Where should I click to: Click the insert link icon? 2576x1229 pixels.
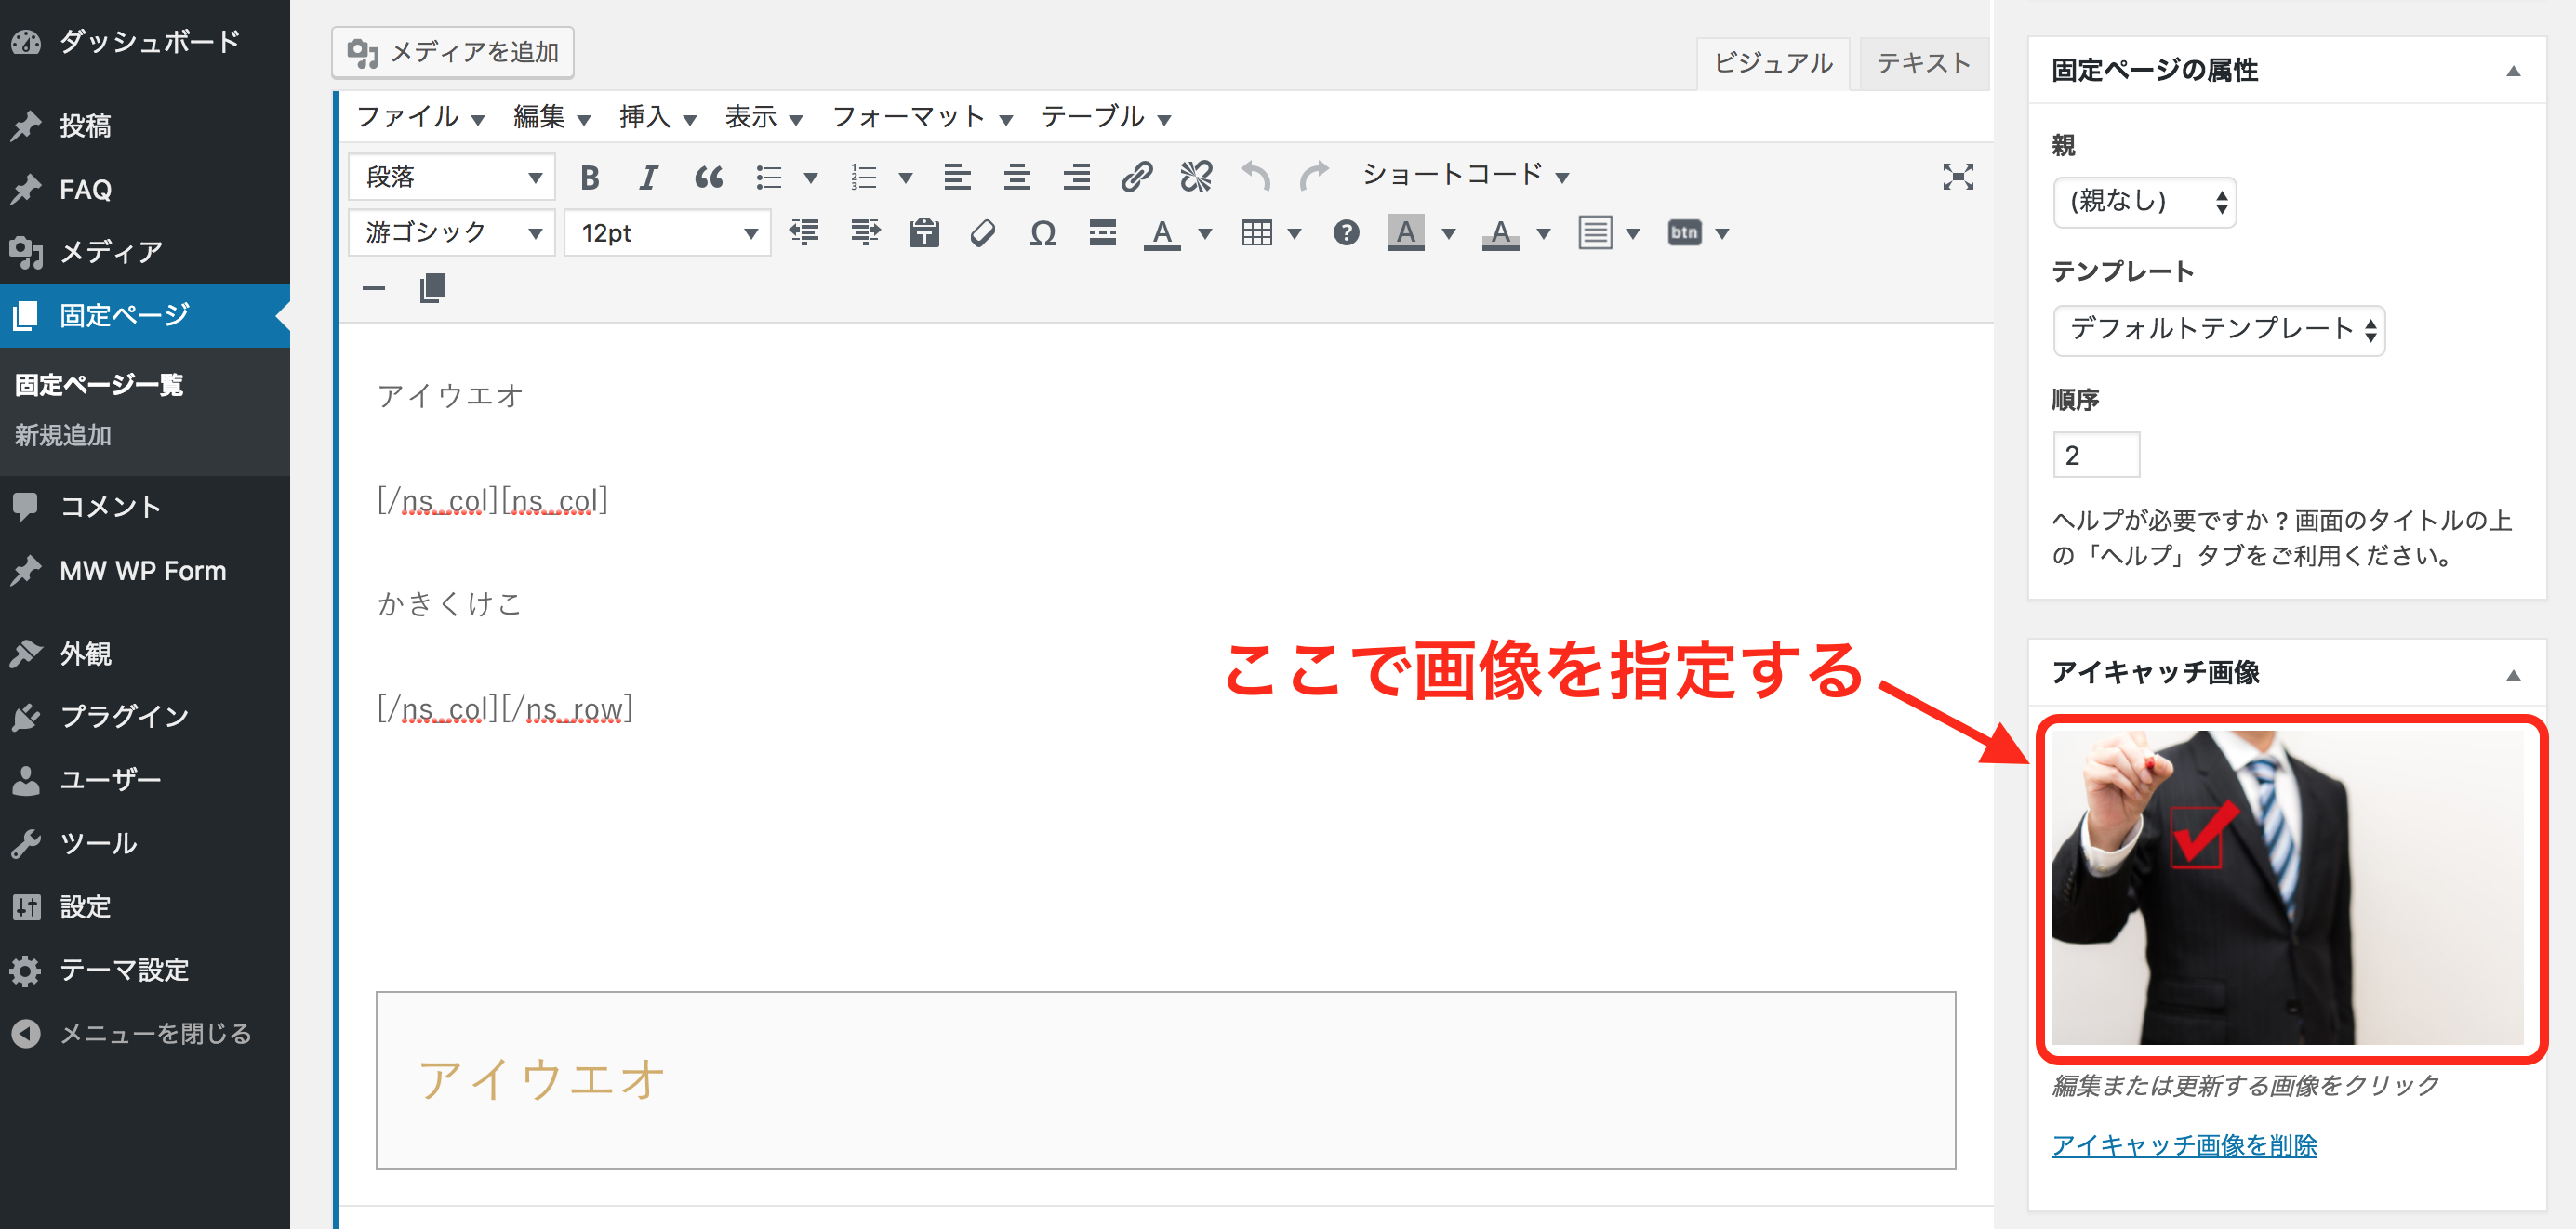1136,178
